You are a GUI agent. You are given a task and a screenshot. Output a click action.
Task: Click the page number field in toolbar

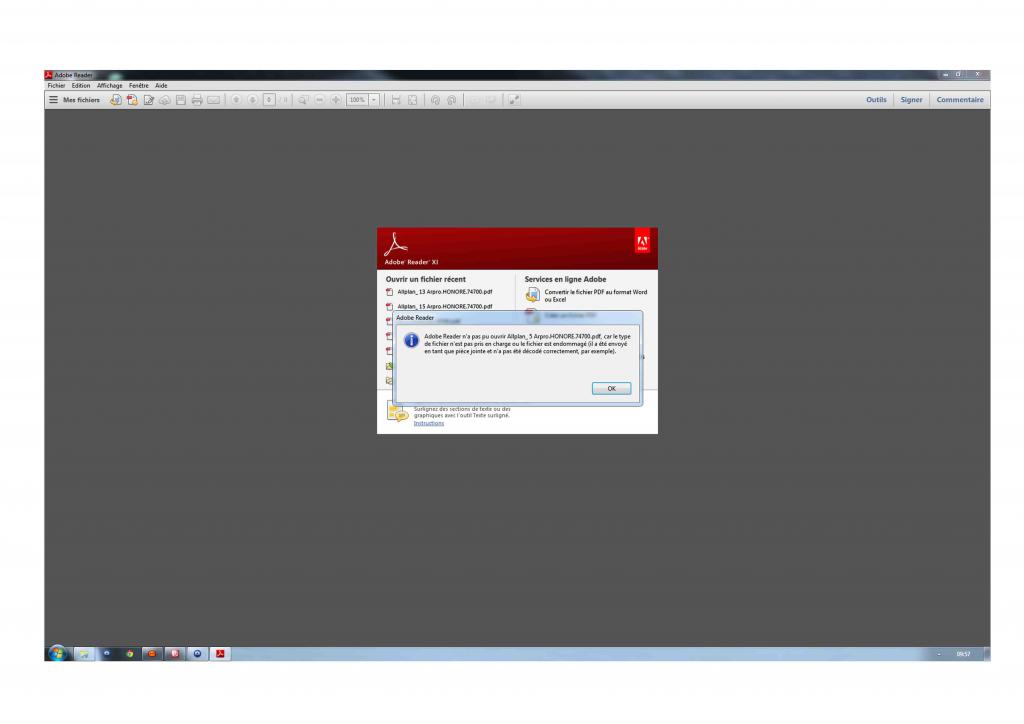click(268, 100)
